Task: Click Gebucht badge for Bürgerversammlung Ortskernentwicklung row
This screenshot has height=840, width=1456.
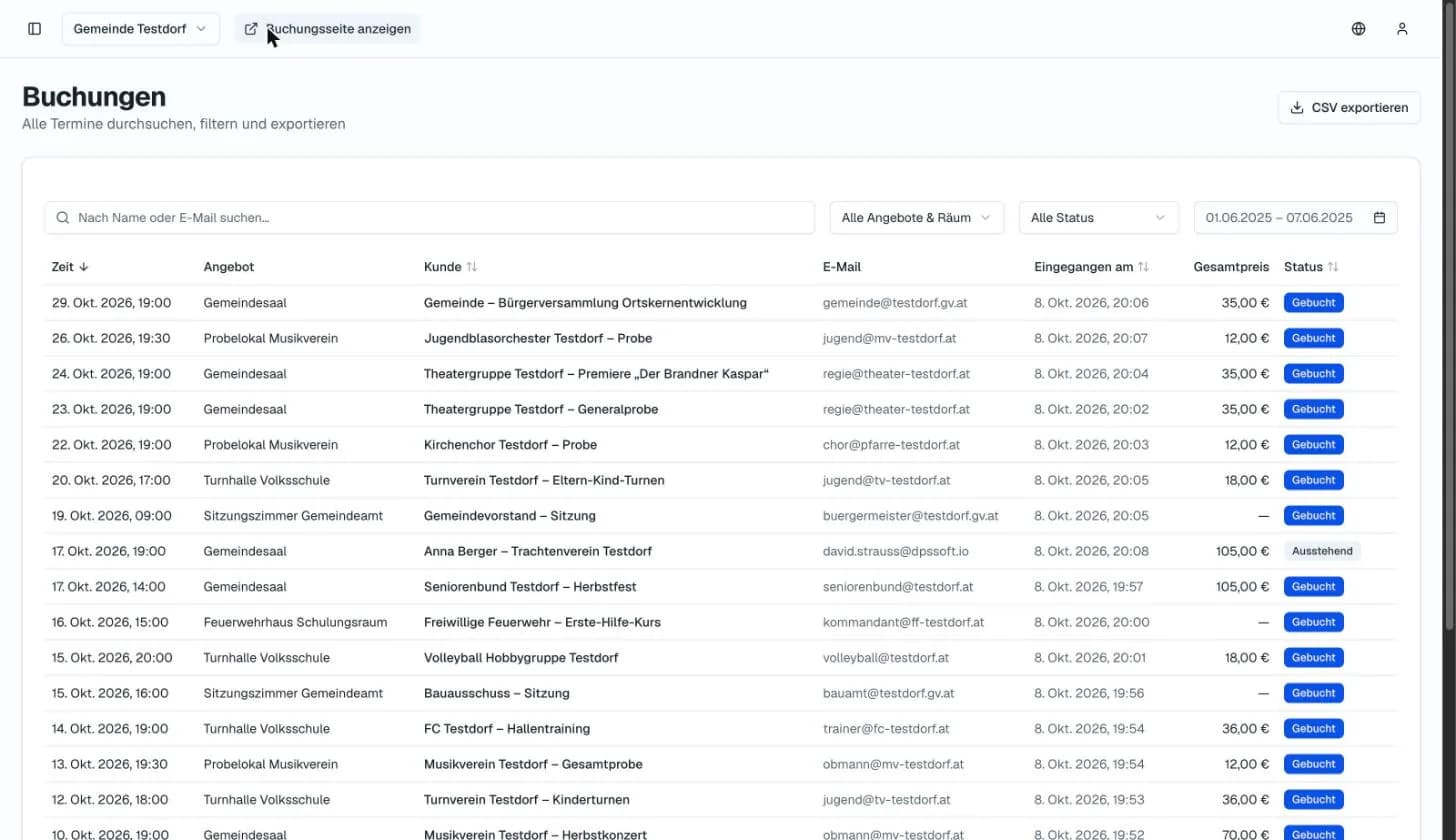Action: point(1313,303)
